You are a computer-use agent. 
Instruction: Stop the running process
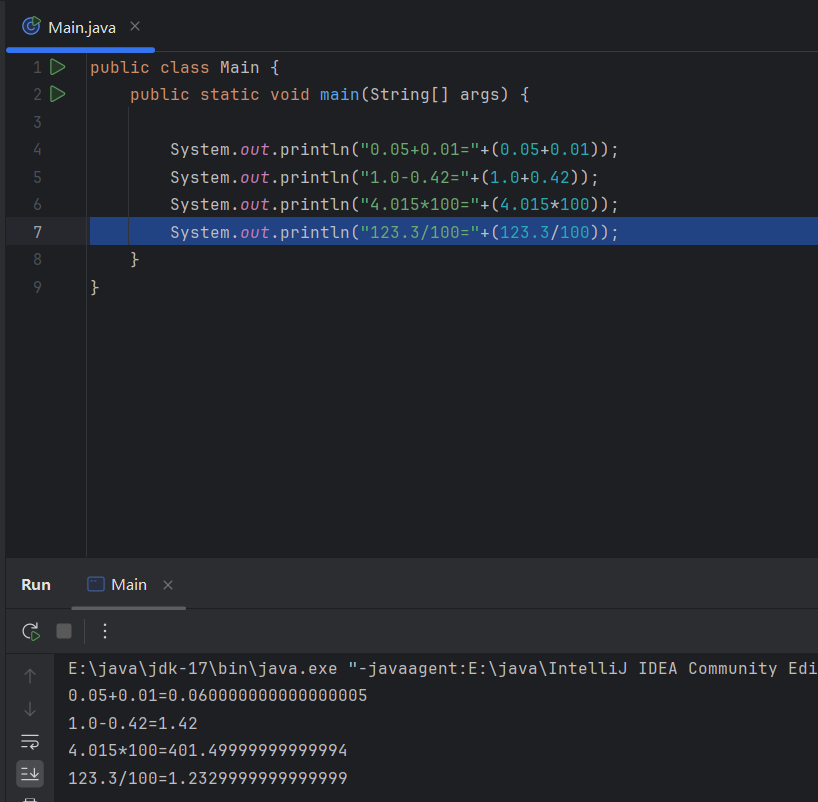[64, 631]
